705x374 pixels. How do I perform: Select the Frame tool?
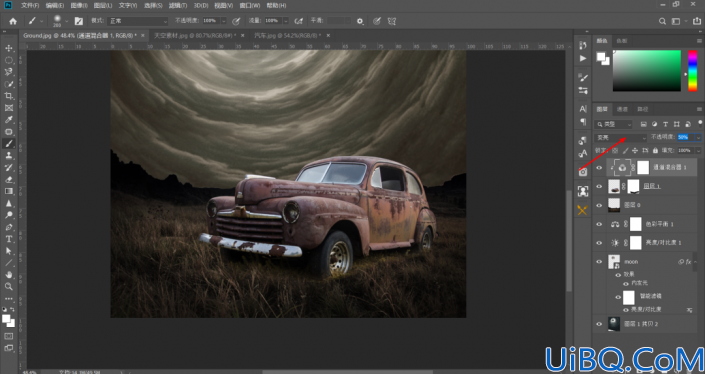coord(9,108)
